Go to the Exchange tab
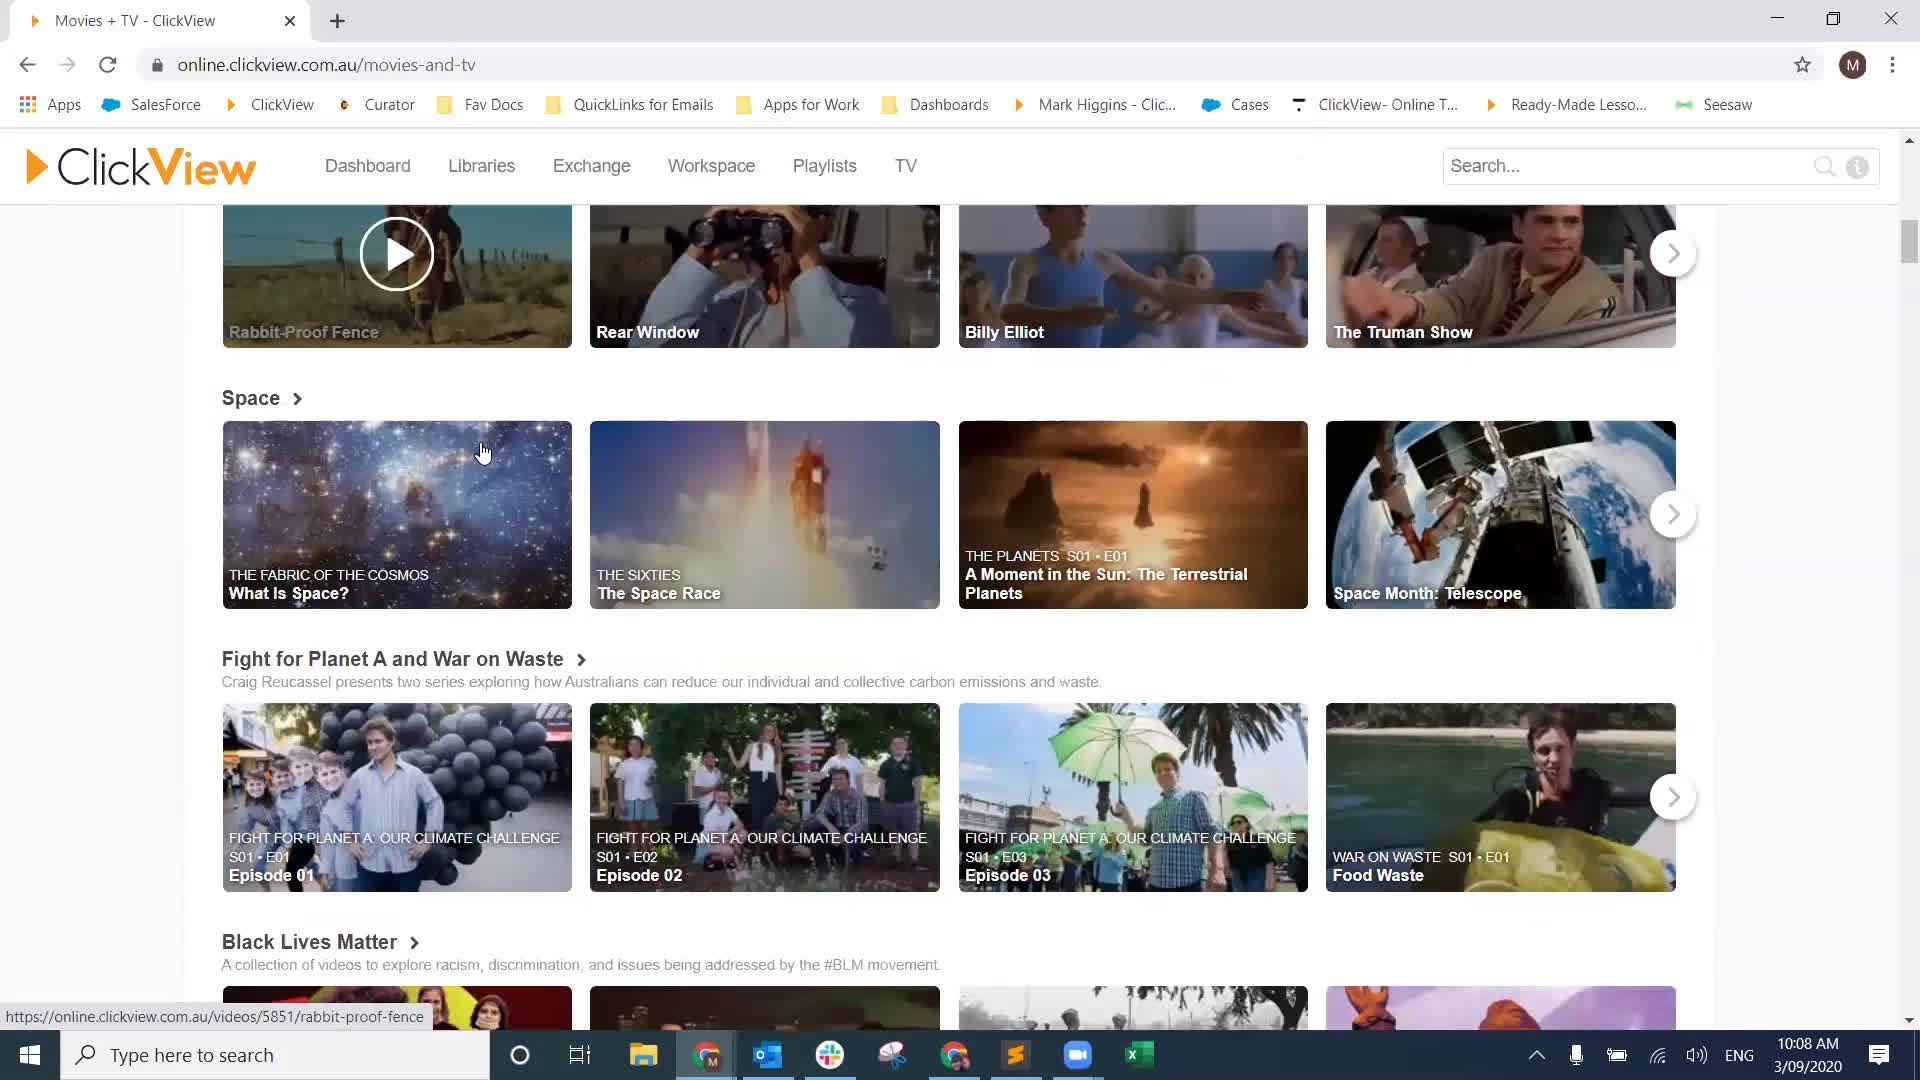The image size is (1920, 1080). click(591, 166)
